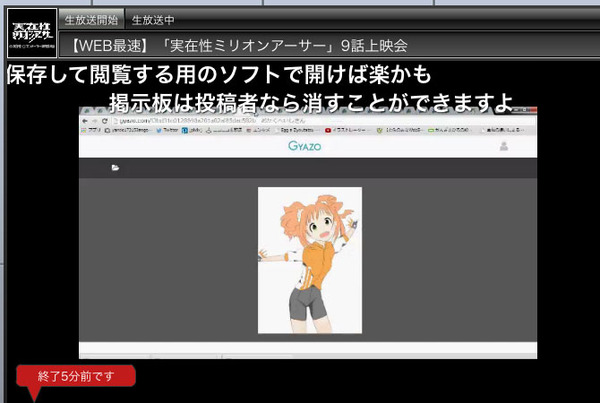600x403 pixels.
Task: Open the YouTube イラストレーター bookmark
Action: (346, 130)
